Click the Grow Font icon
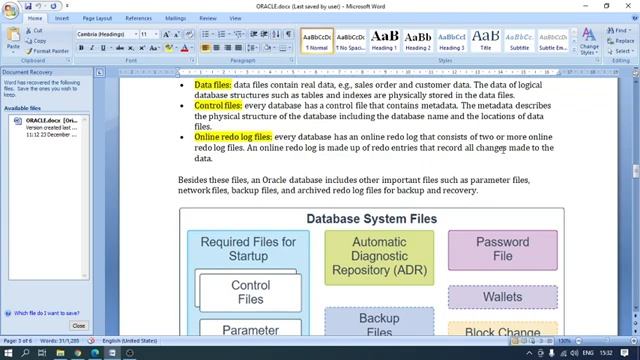 (x=166, y=35)
